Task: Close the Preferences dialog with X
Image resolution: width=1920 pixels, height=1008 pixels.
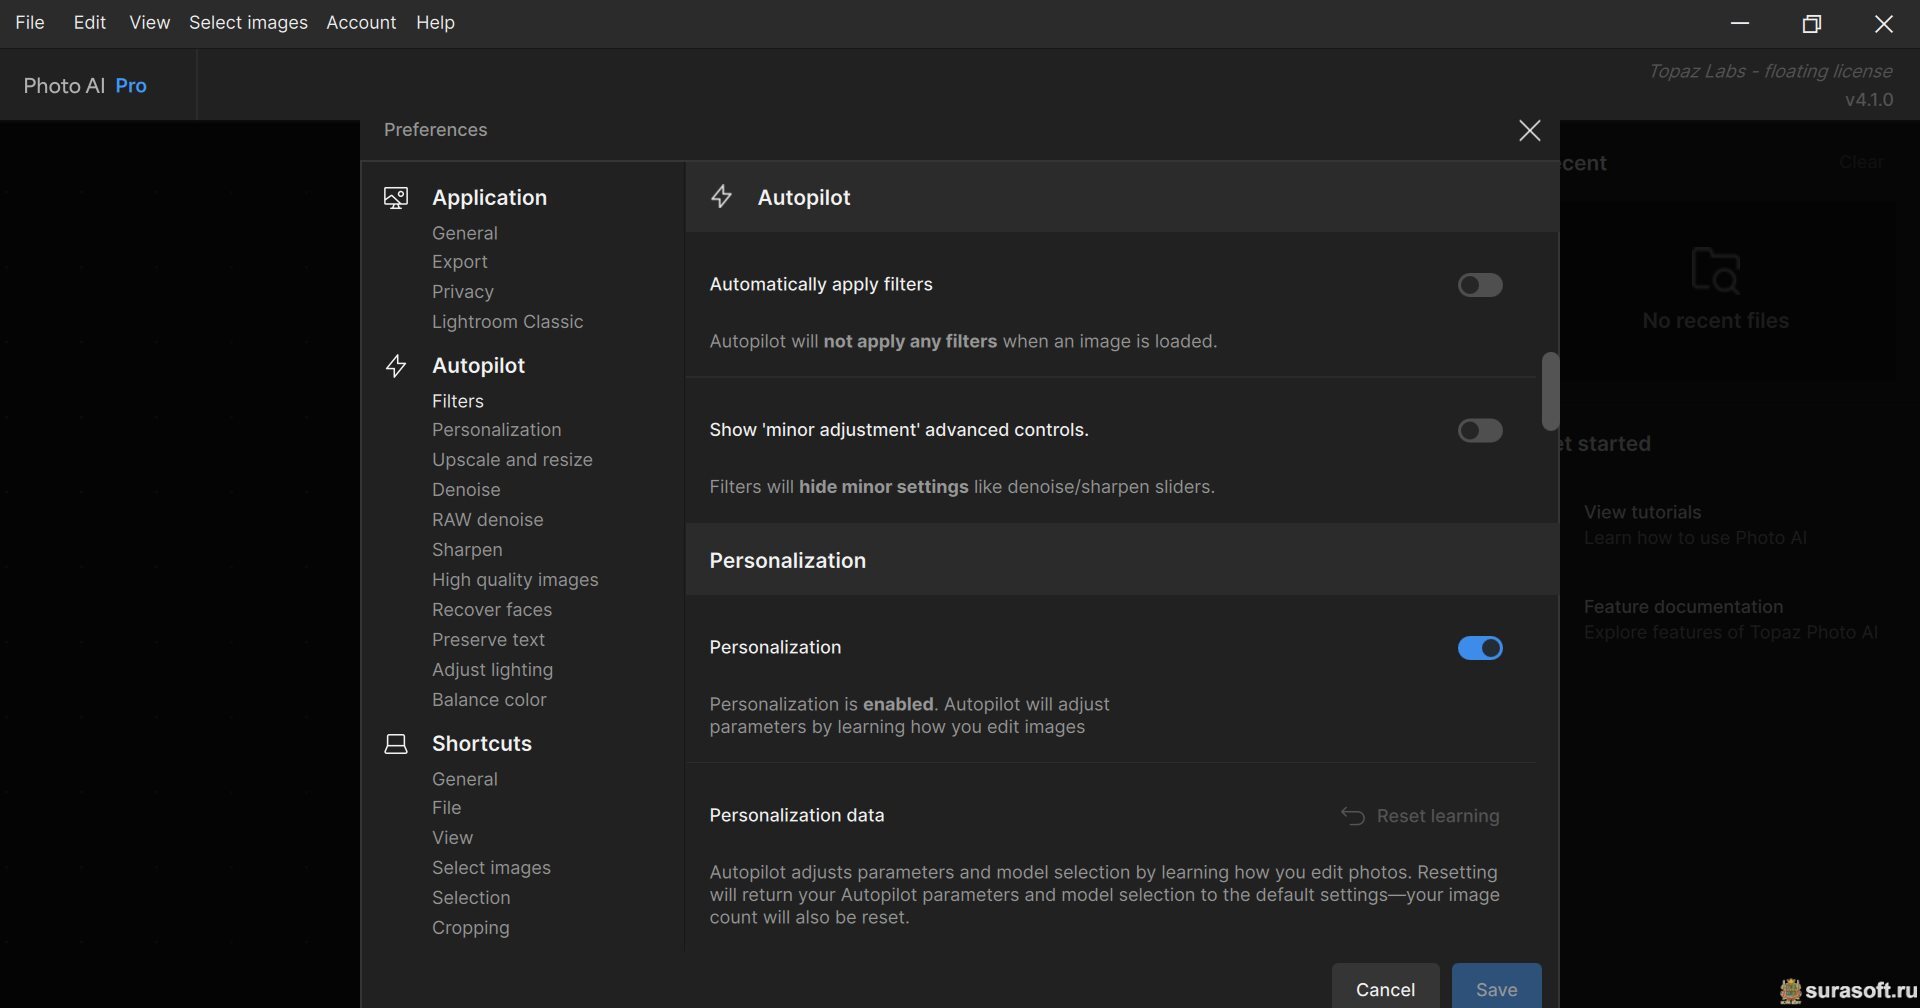Action: pos(1529,130)
